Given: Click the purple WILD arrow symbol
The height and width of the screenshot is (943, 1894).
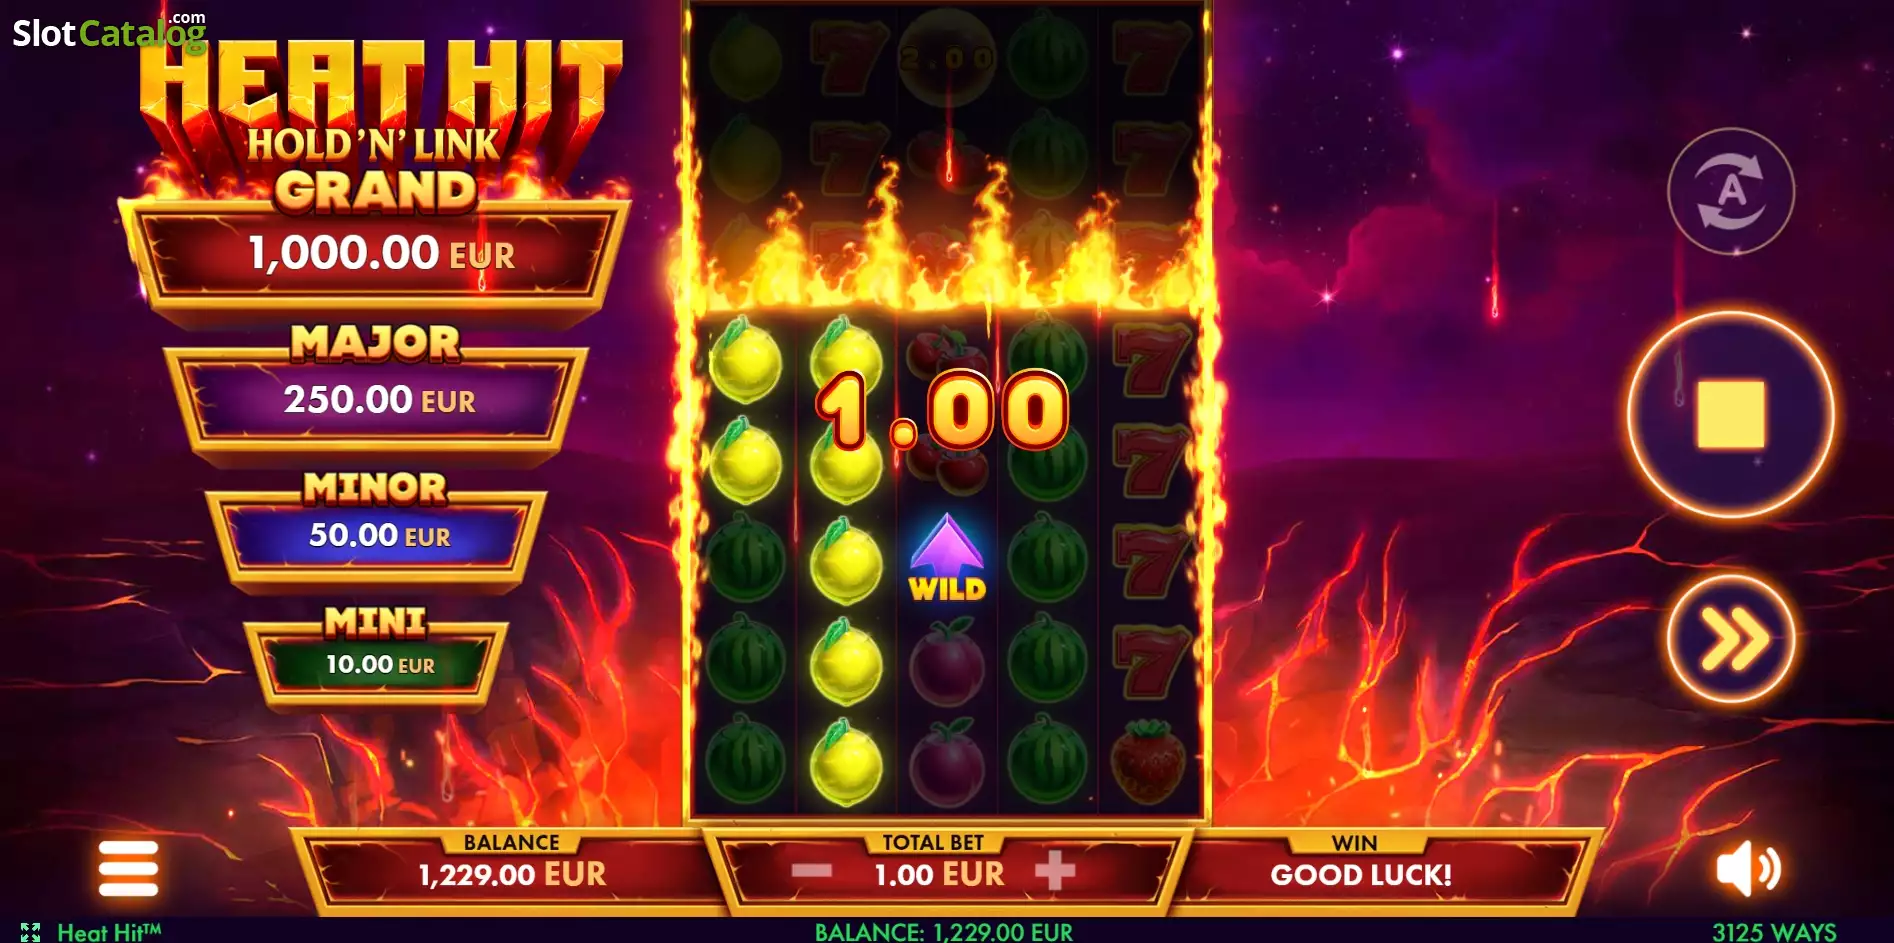Looking at the screenshot, I should [947, 558].
